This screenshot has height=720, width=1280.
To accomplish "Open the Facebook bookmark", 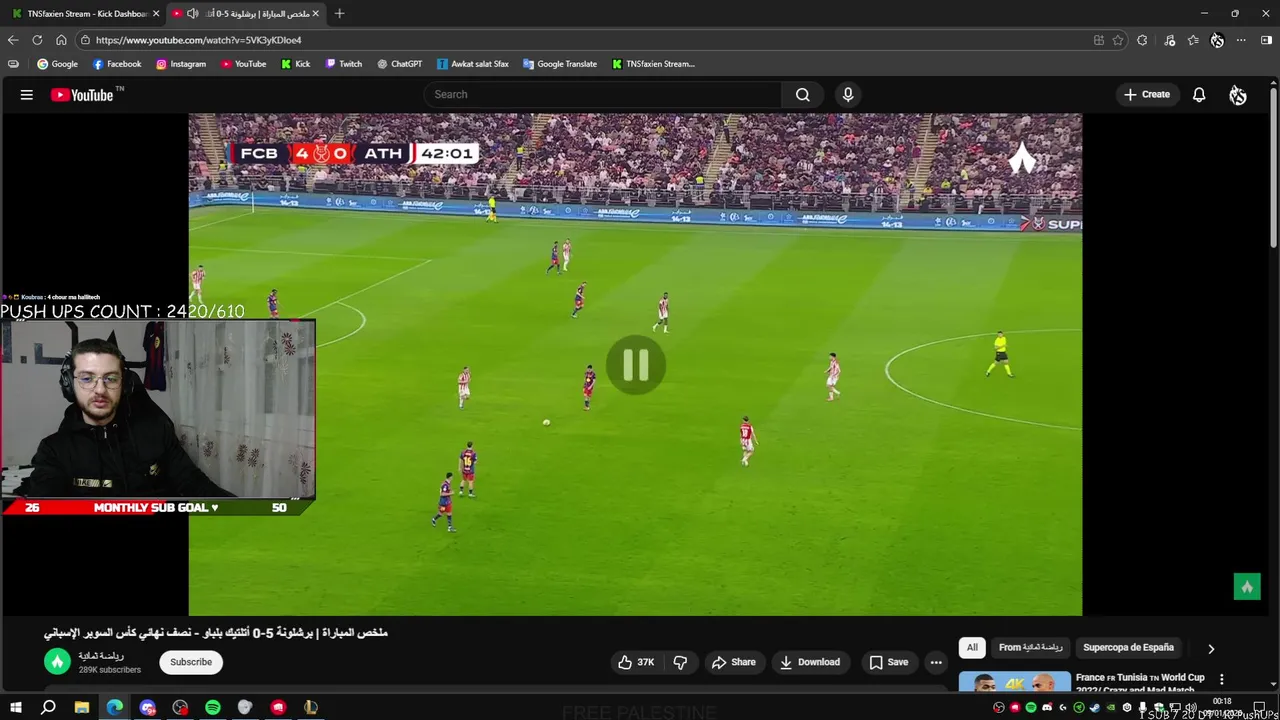I will click(117, 64).
